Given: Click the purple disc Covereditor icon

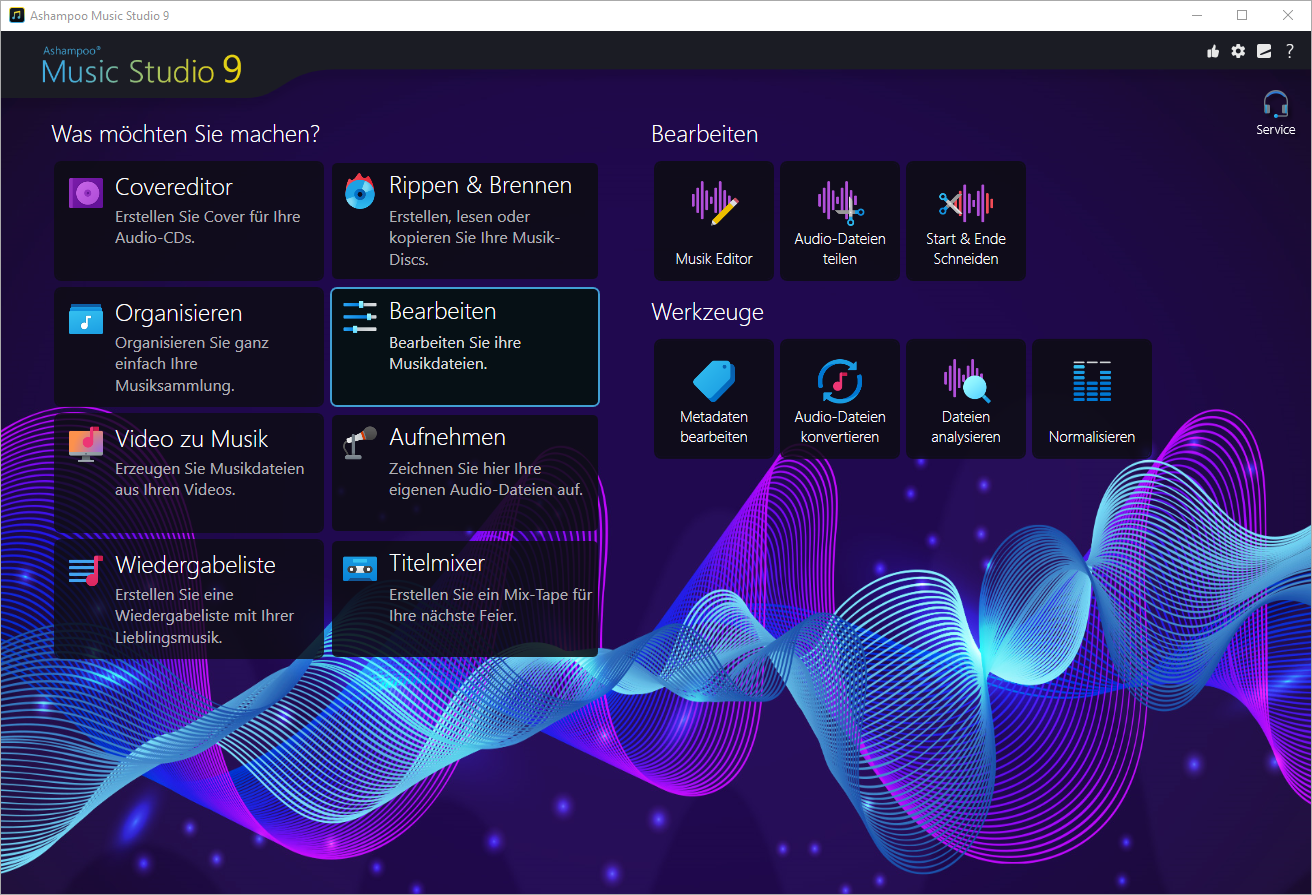Looking at the screenshot, I should point(86,191).
